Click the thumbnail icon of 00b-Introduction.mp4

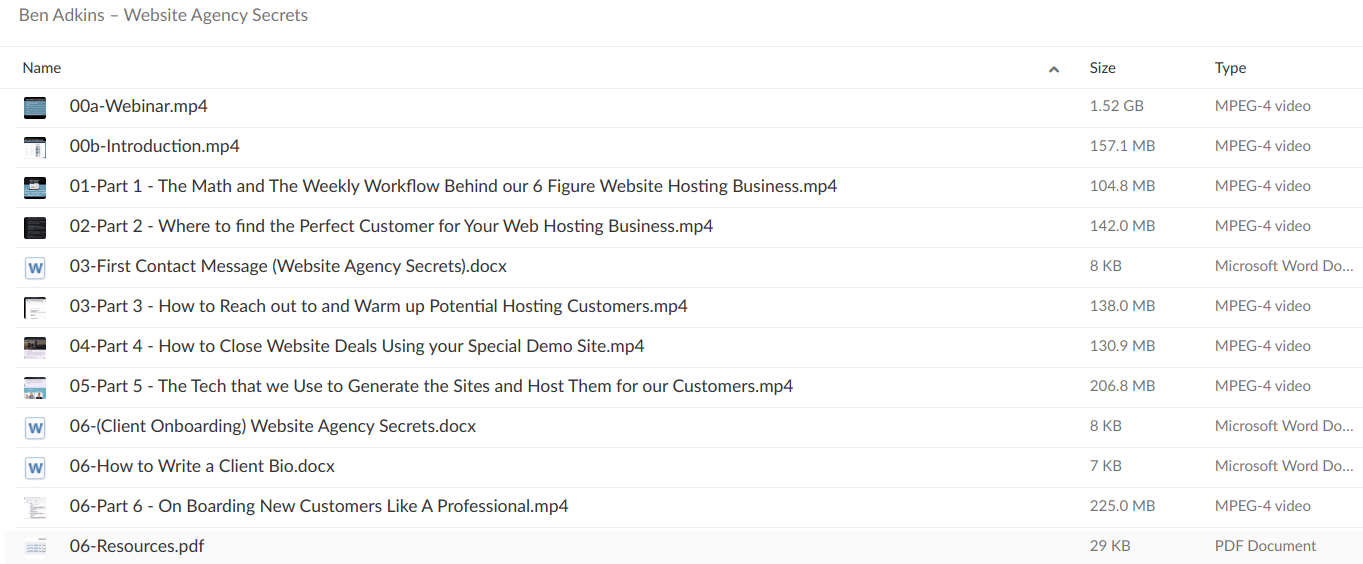[x=35, y=147]
